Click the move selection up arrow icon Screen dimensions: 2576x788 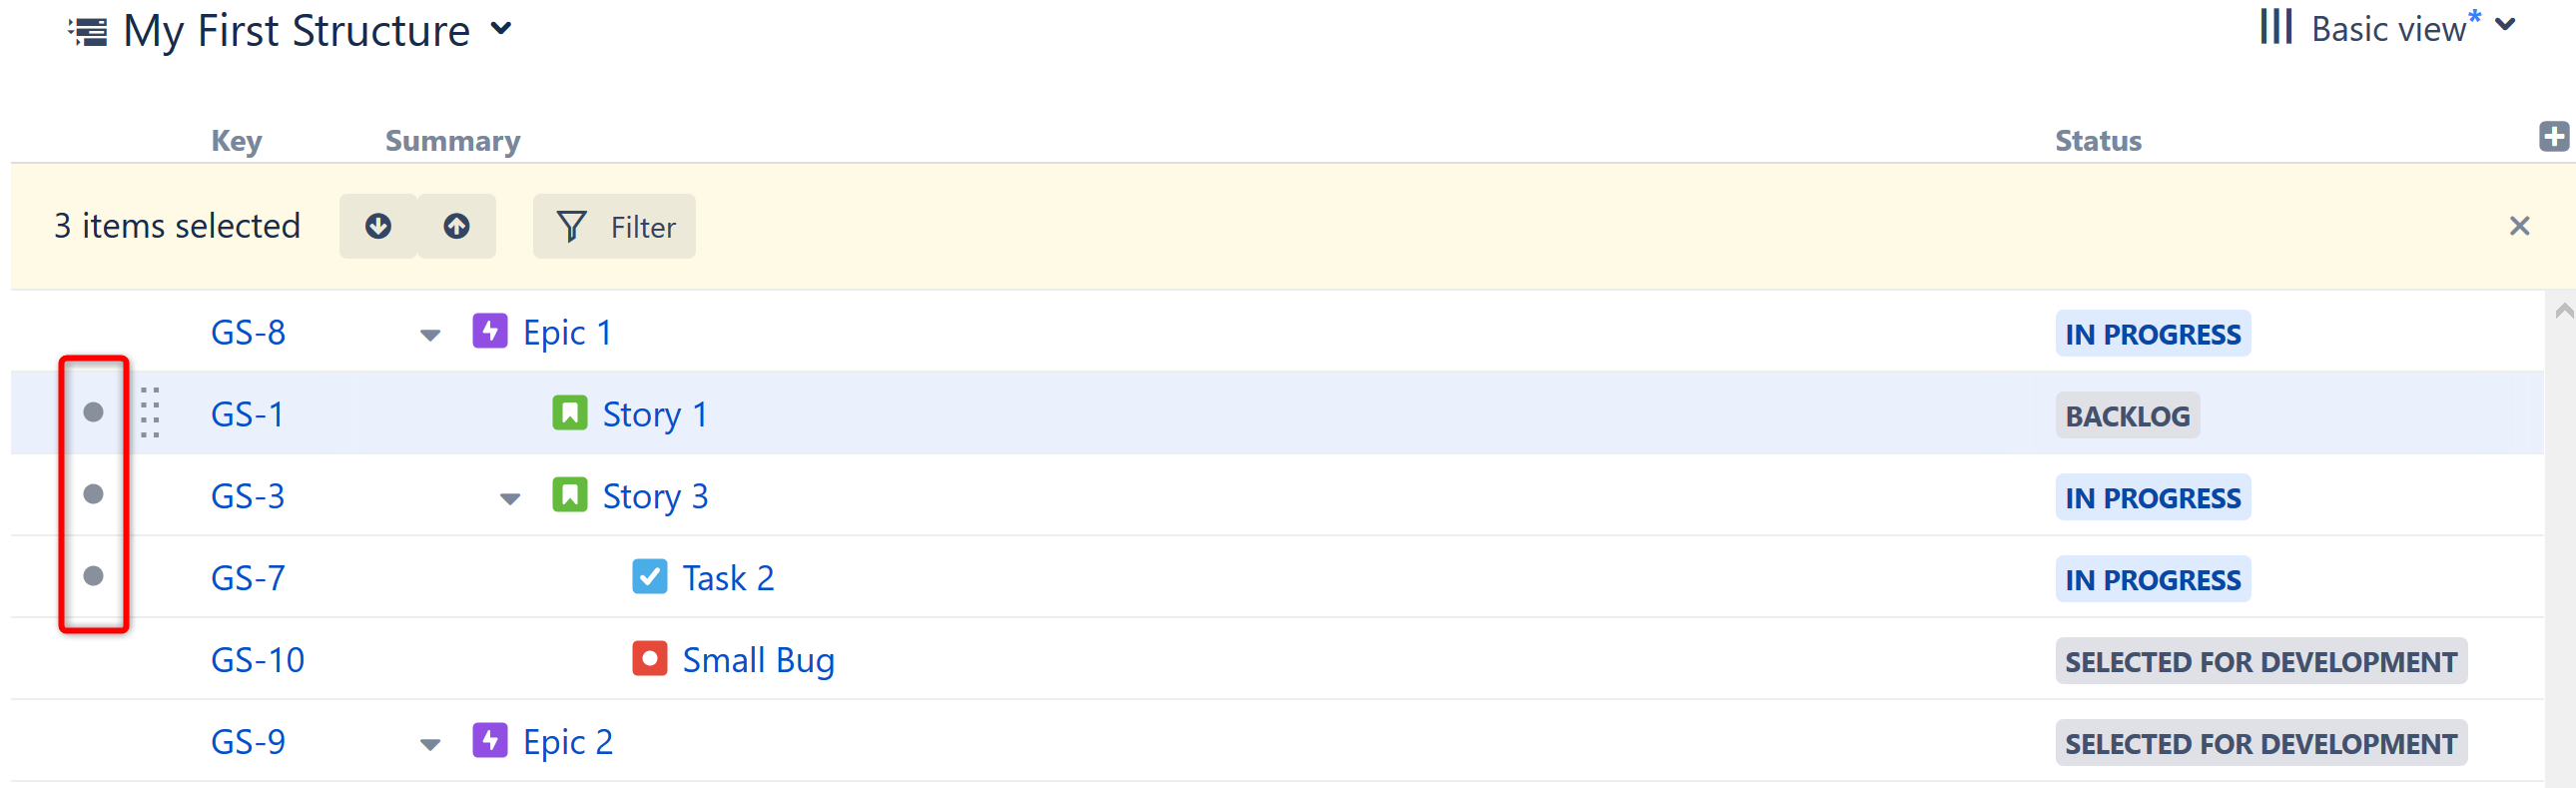pos(456,226)
